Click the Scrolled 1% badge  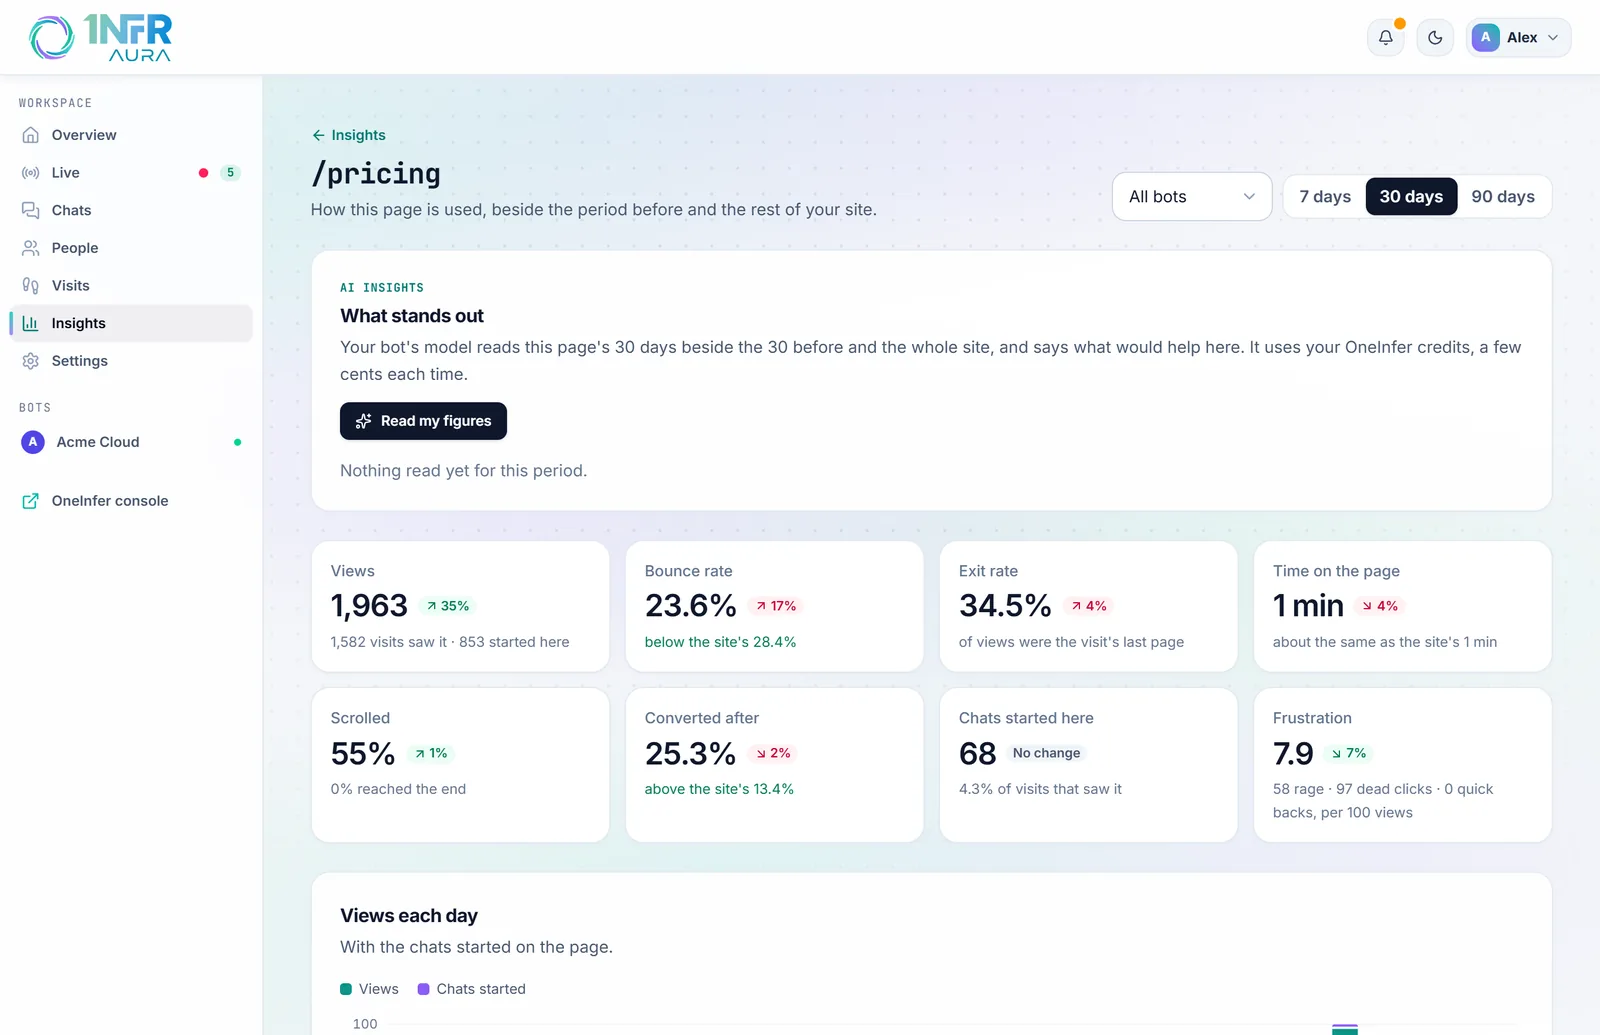pyautogui.click(x=431, y=753)
